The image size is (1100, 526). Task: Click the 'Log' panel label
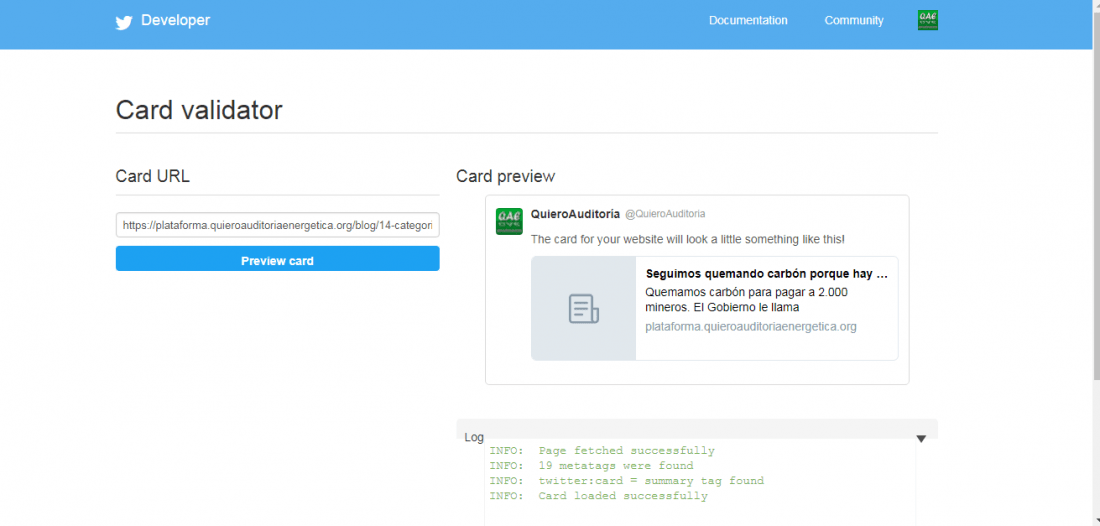(474, 437)
